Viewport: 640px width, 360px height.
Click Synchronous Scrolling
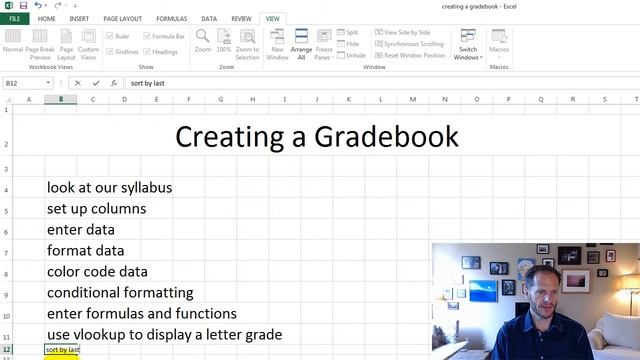point(409,44)
